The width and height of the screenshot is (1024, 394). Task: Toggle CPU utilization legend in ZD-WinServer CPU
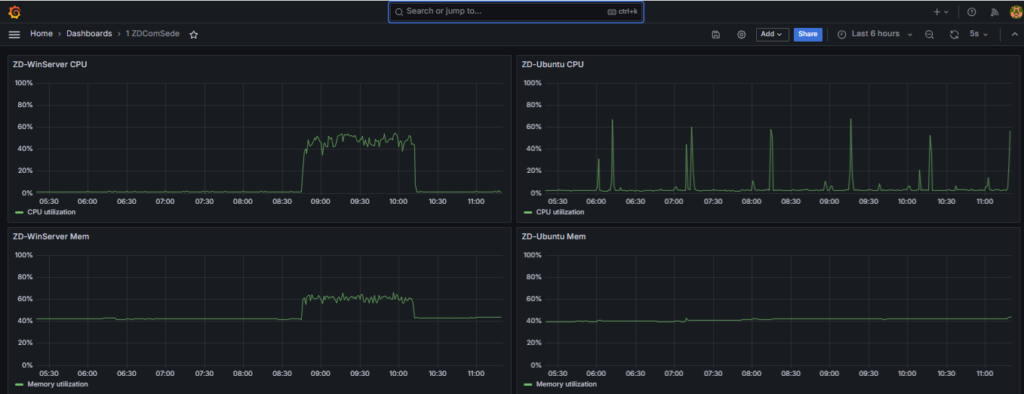point(51,212)
